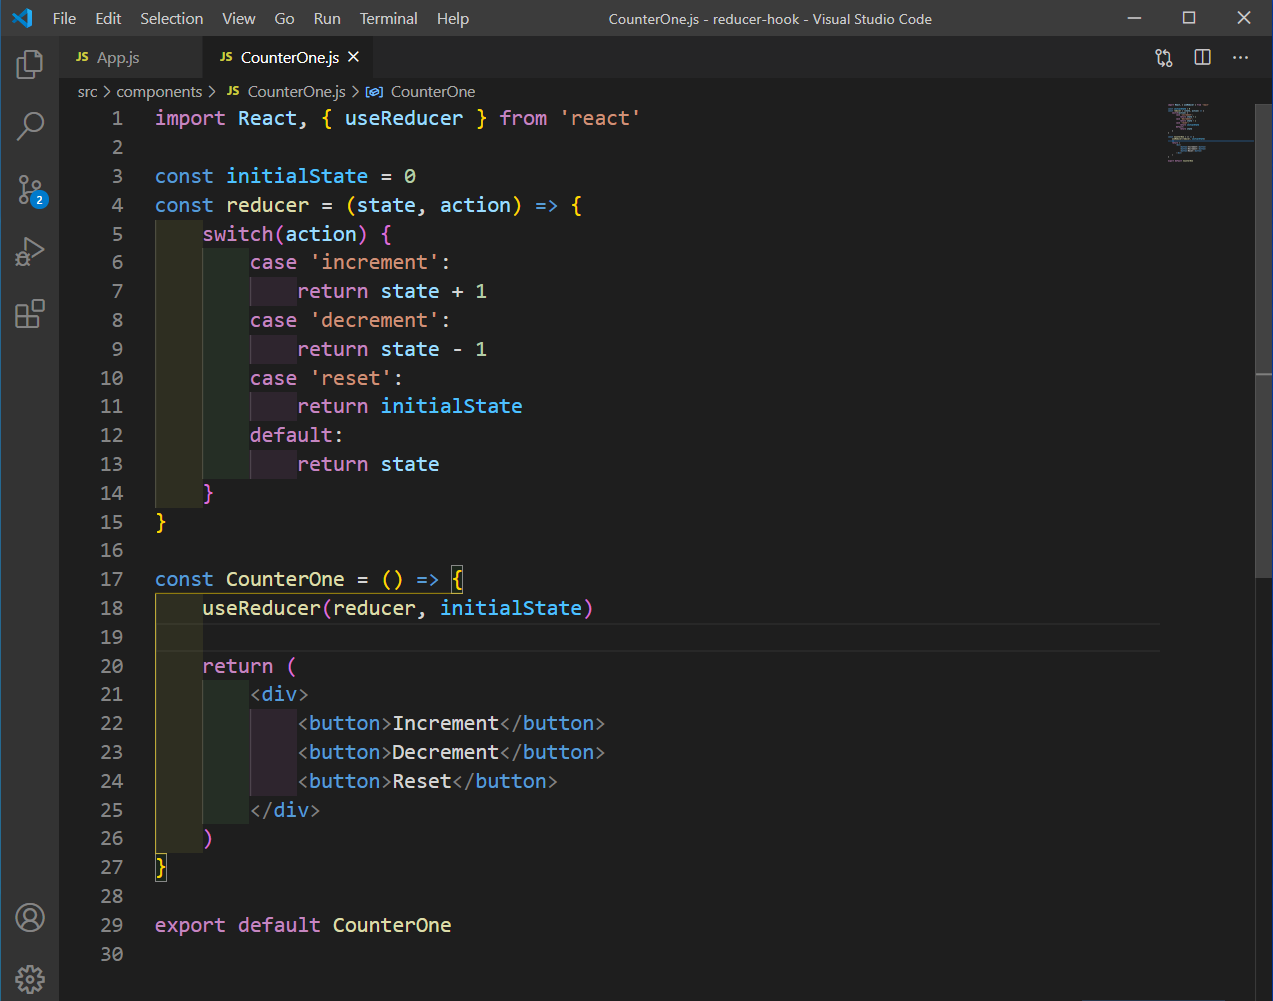
Task: Click the 'switch' keyword on line 5
Action: [x=238, y=234]
